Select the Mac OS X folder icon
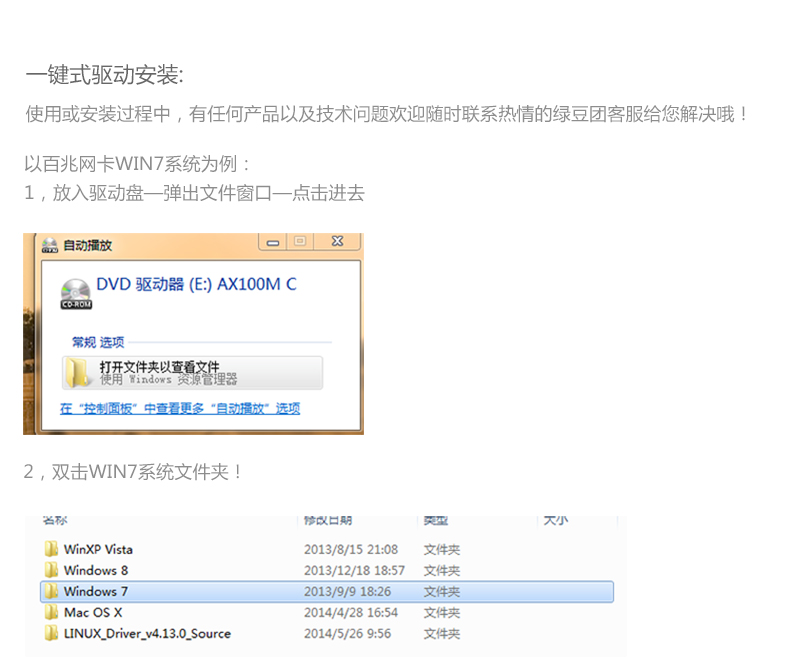The width and height of the screenshot is (790, 669). (x=51, y=613)
